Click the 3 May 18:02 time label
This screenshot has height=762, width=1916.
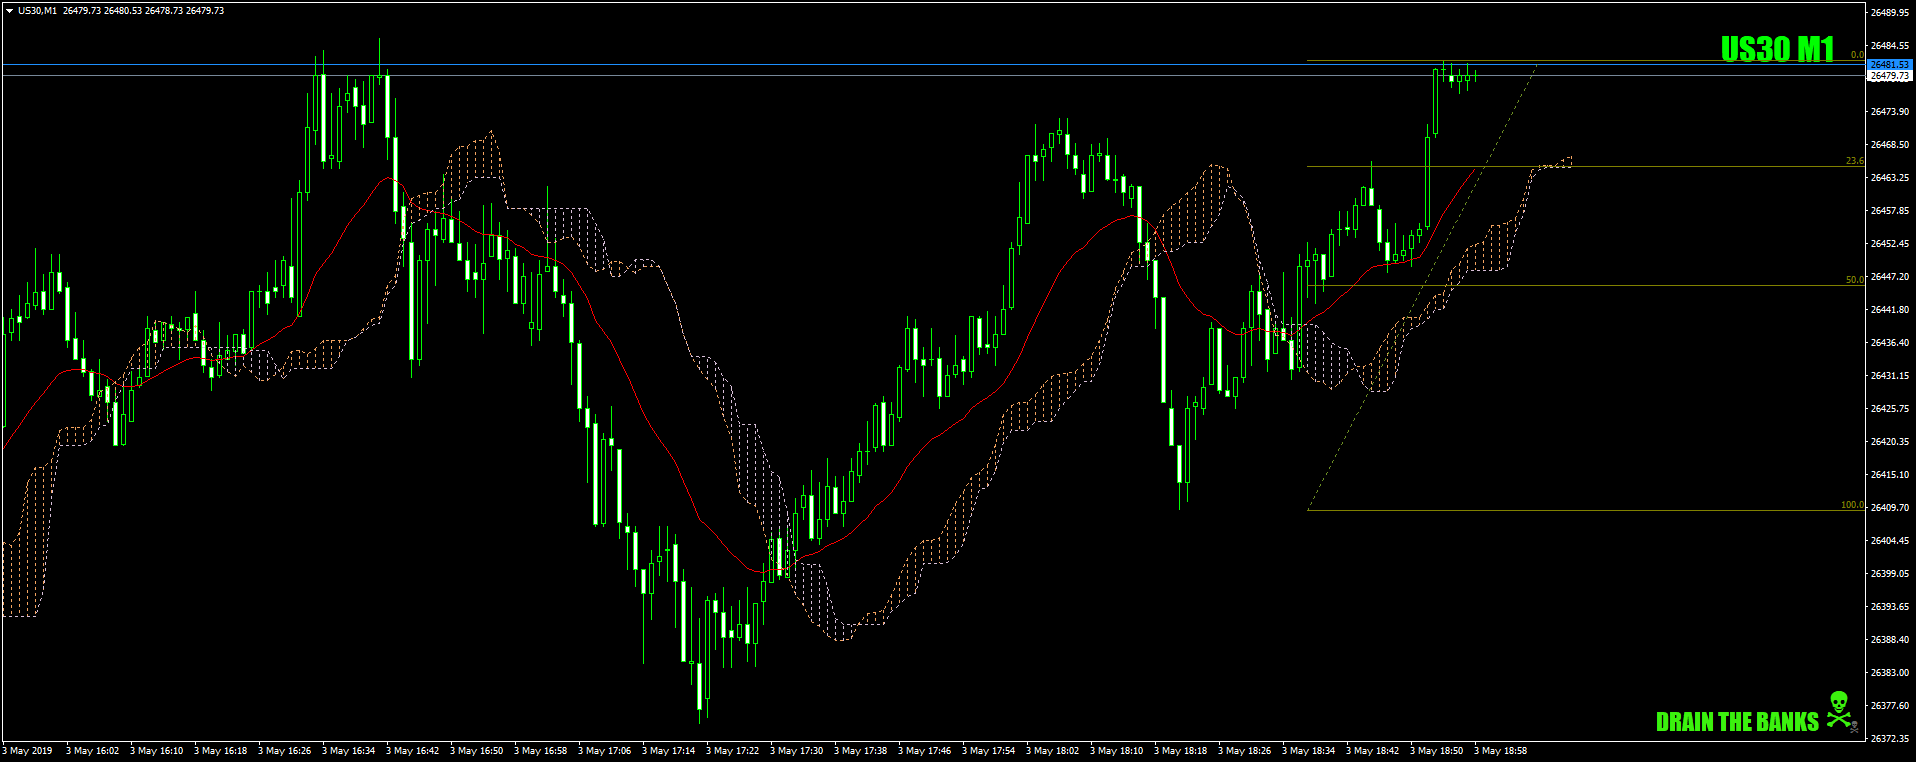[x=1053, y=751]
